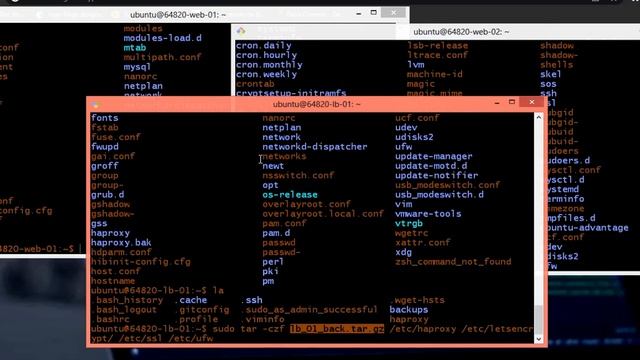Bring the web-02 window forward by its title
Viewport: 640px width, 360px height.
(x=461, y=32)
